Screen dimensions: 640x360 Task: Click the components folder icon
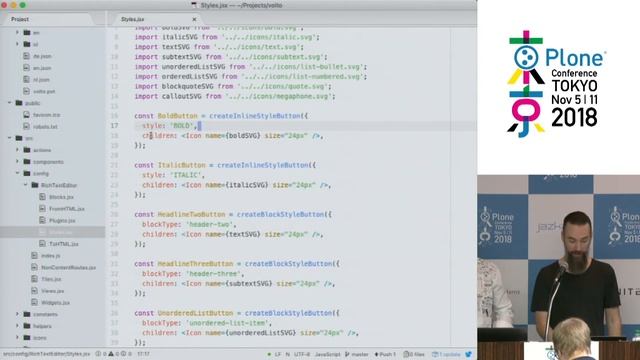[27, 162]
